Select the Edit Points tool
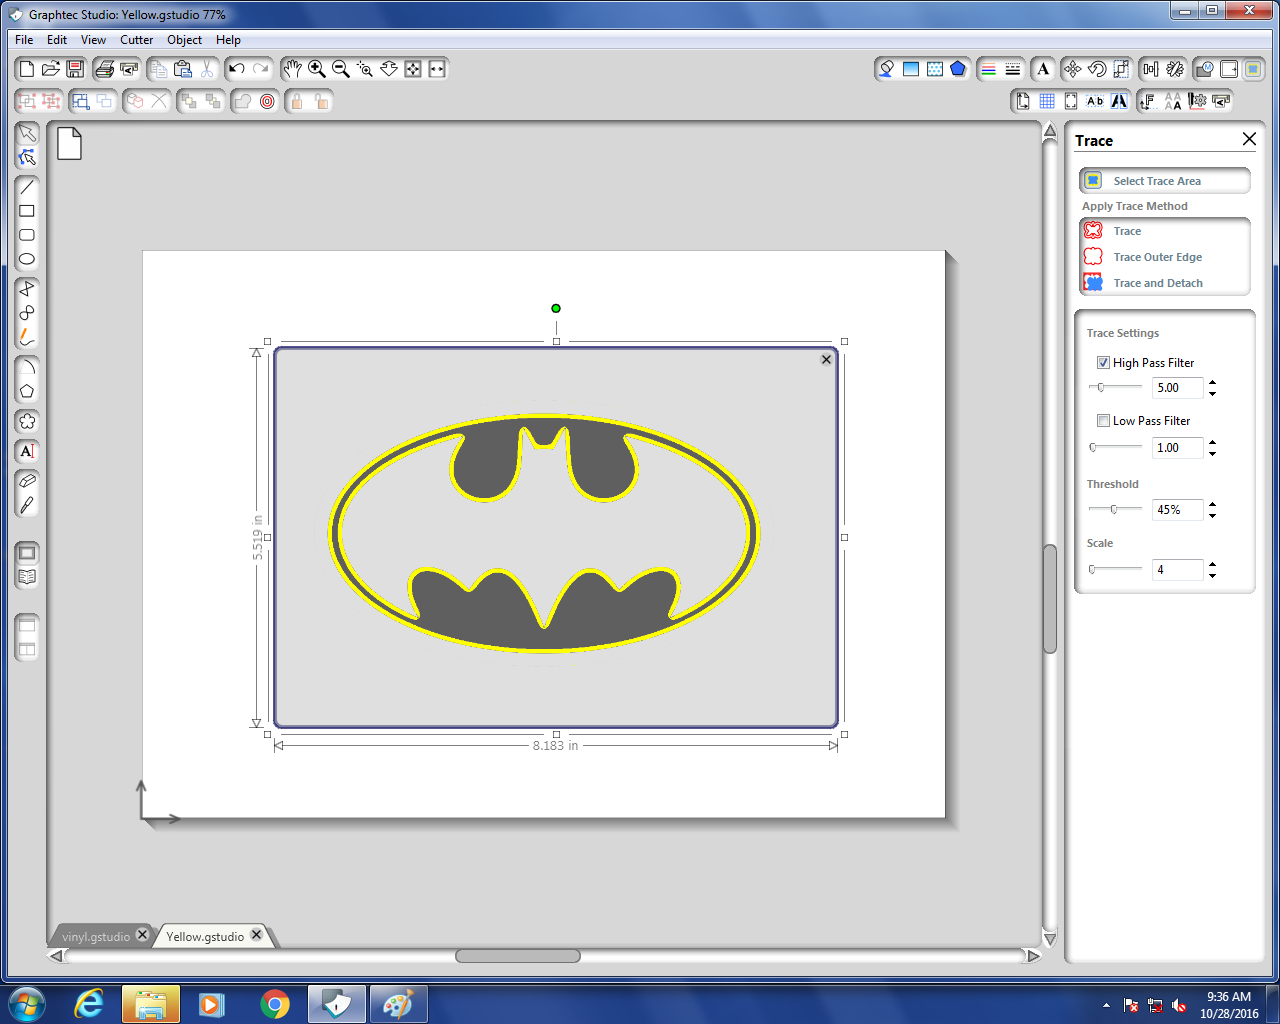 click(27, 157)
